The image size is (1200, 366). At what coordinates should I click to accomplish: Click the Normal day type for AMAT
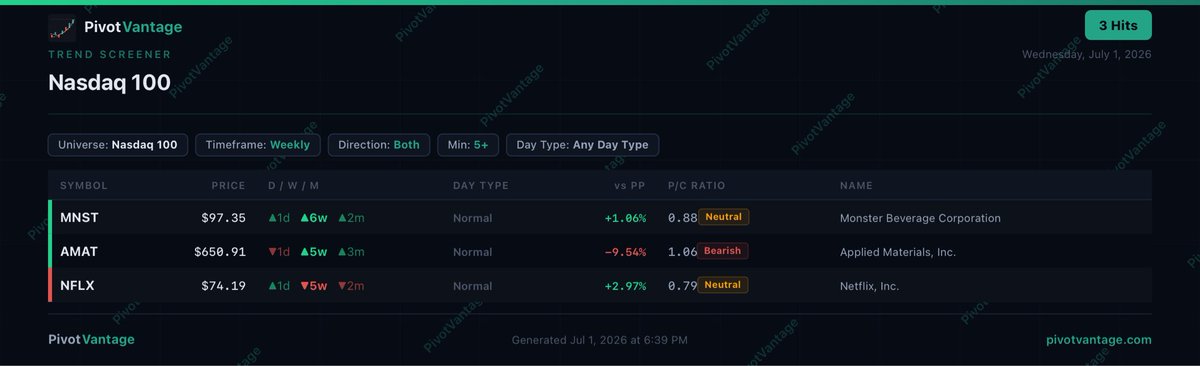pos(472,252)
